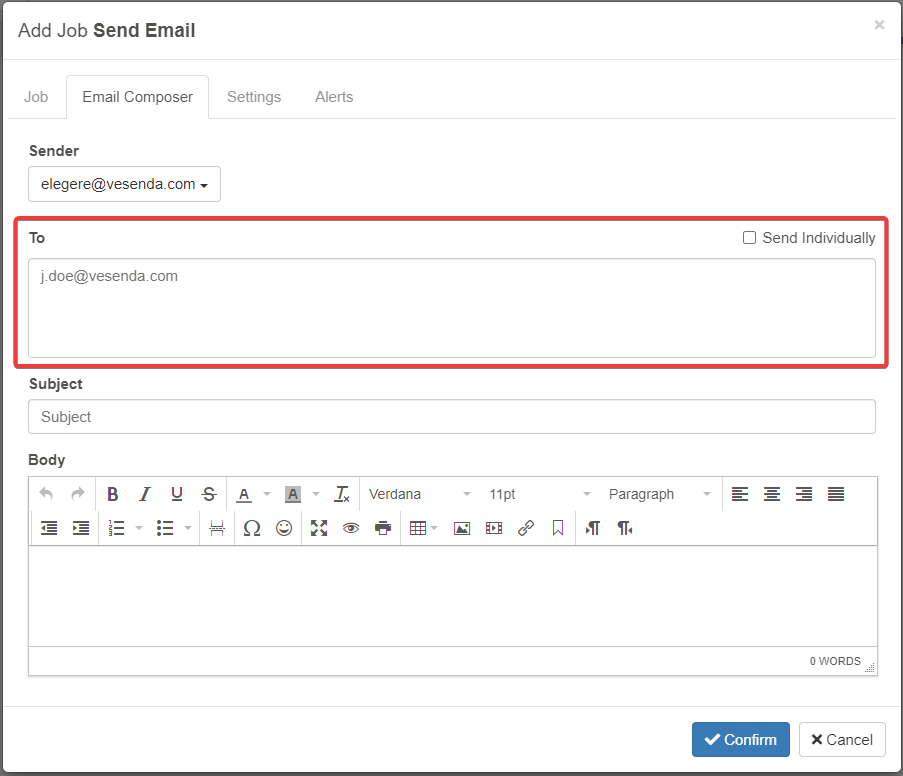Expand the Verdana font family dropdown
The height and width of the screenshot is (776, 903).
418,494
